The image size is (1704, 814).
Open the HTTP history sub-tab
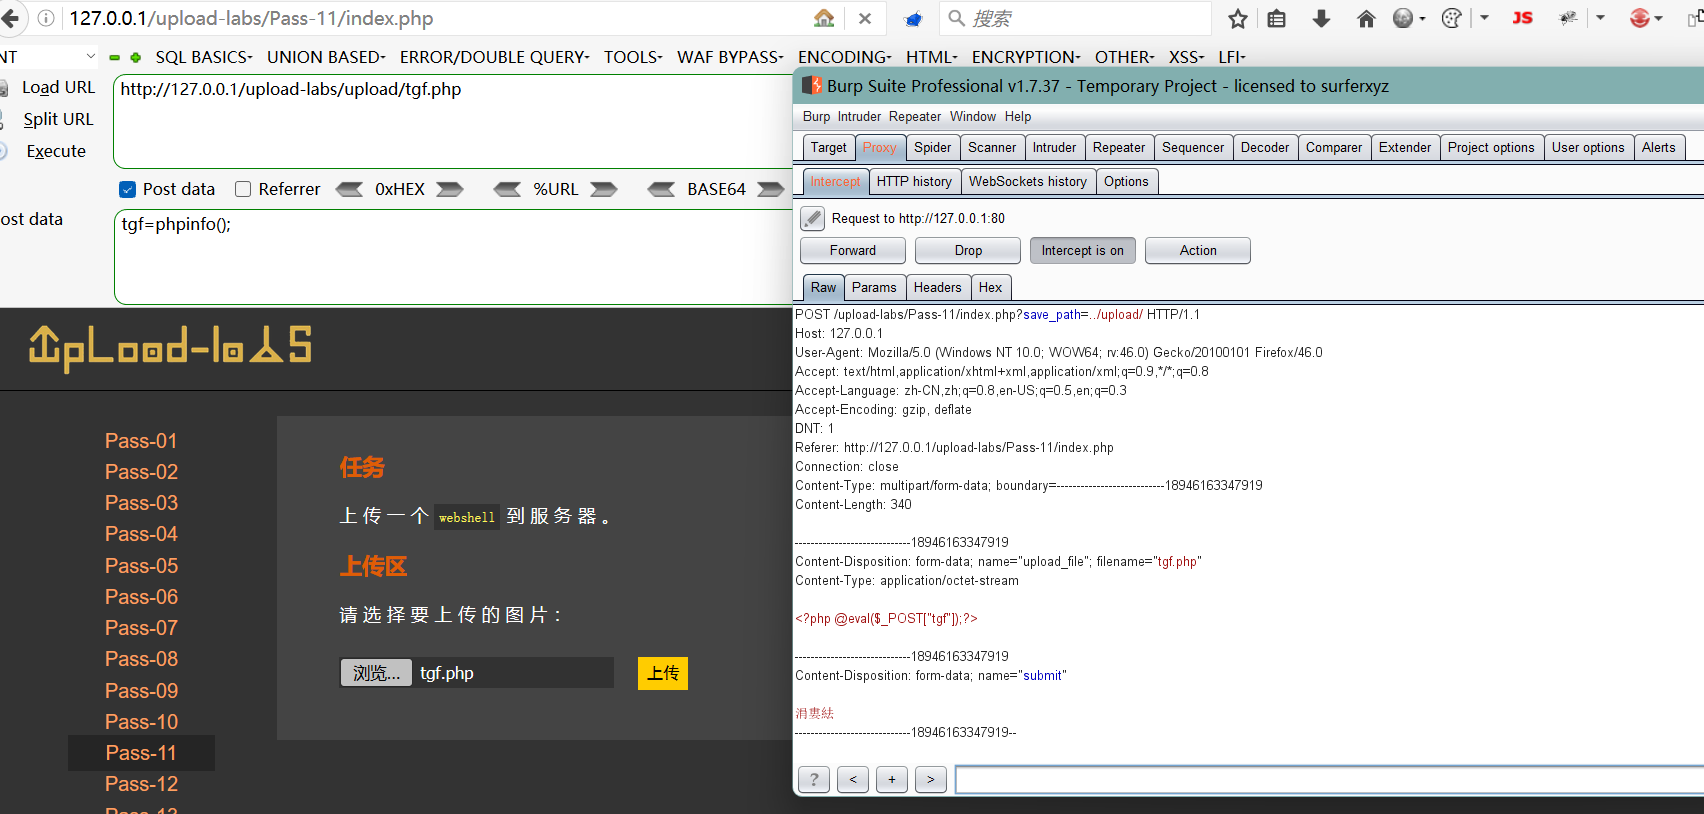point(914,181)
